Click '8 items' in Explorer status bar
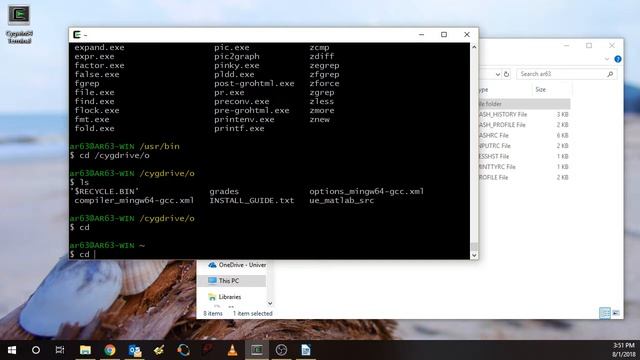 point(213,313)
